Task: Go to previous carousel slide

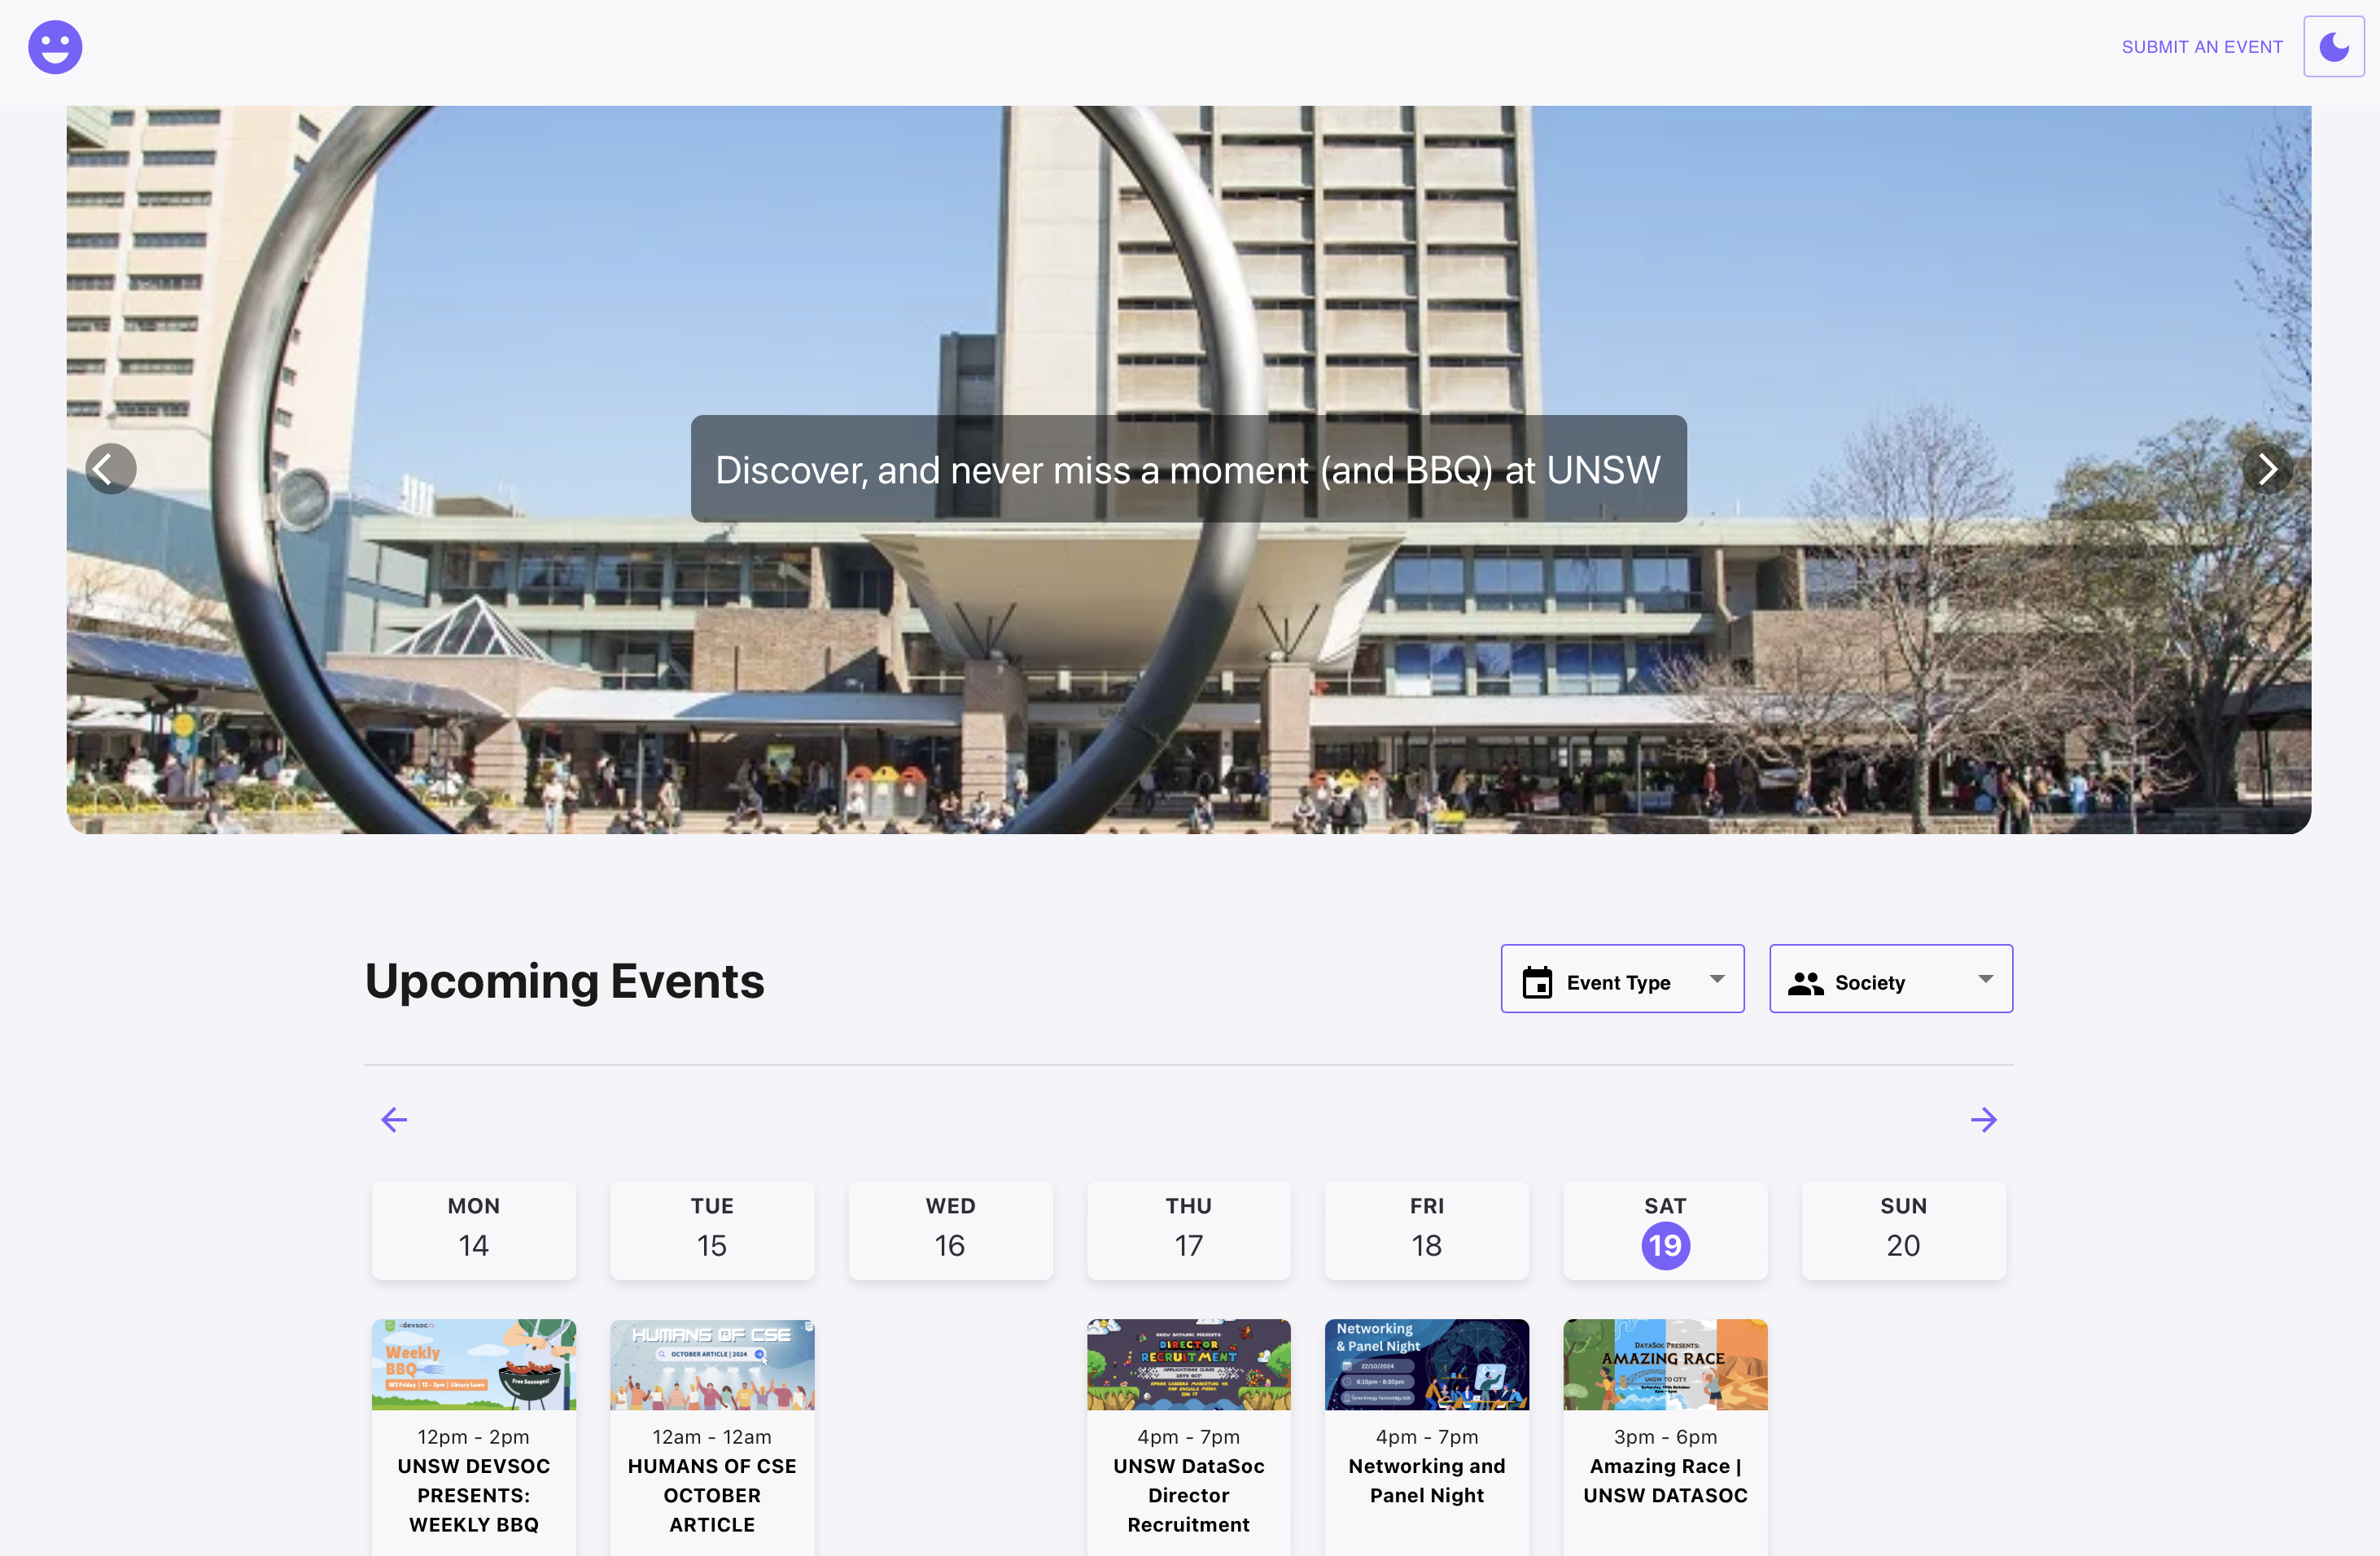Action: (x=110, y=469)
